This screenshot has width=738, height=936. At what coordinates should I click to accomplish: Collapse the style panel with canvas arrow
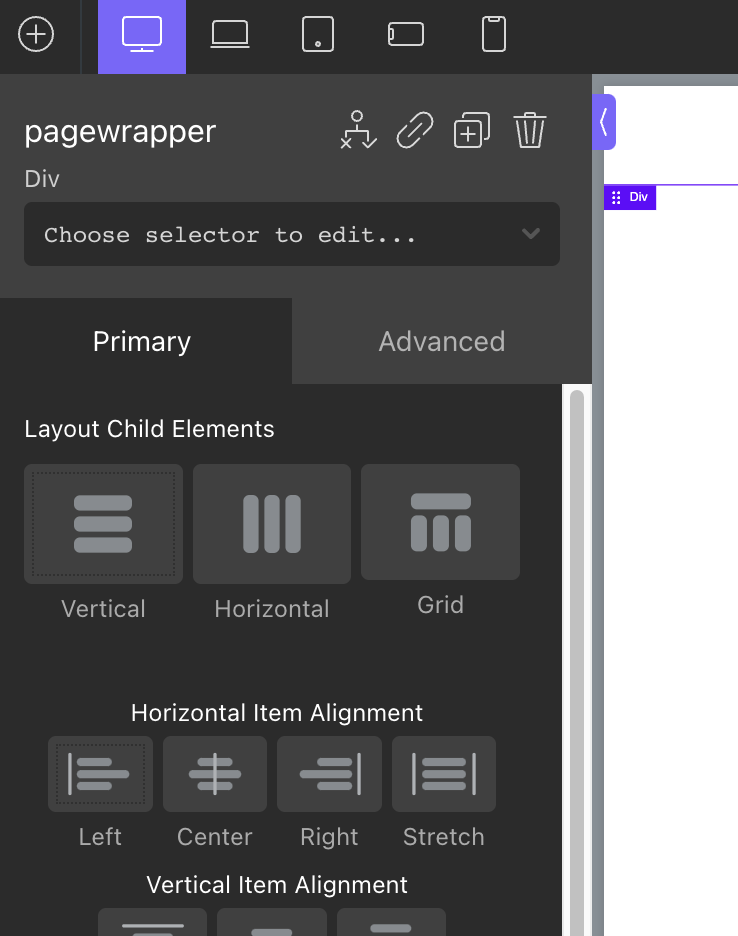603,120
